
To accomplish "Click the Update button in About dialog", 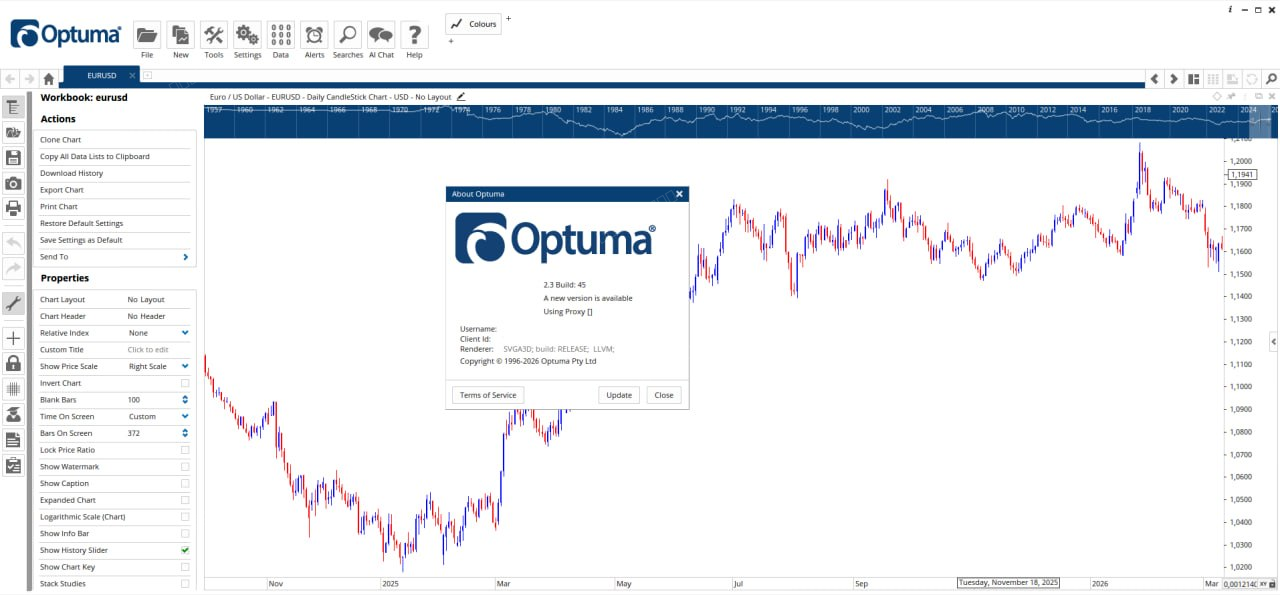I will [619, 395].
